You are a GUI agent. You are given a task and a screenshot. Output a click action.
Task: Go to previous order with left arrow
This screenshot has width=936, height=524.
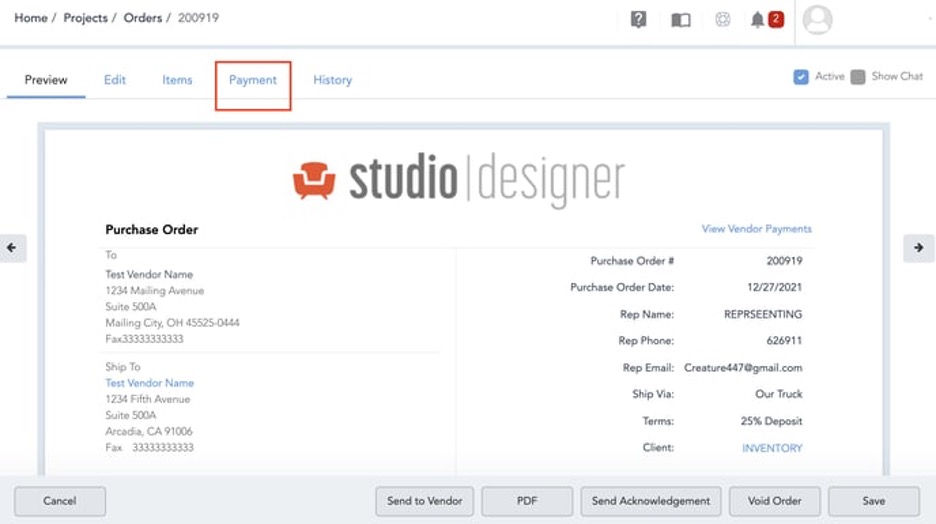12,248
